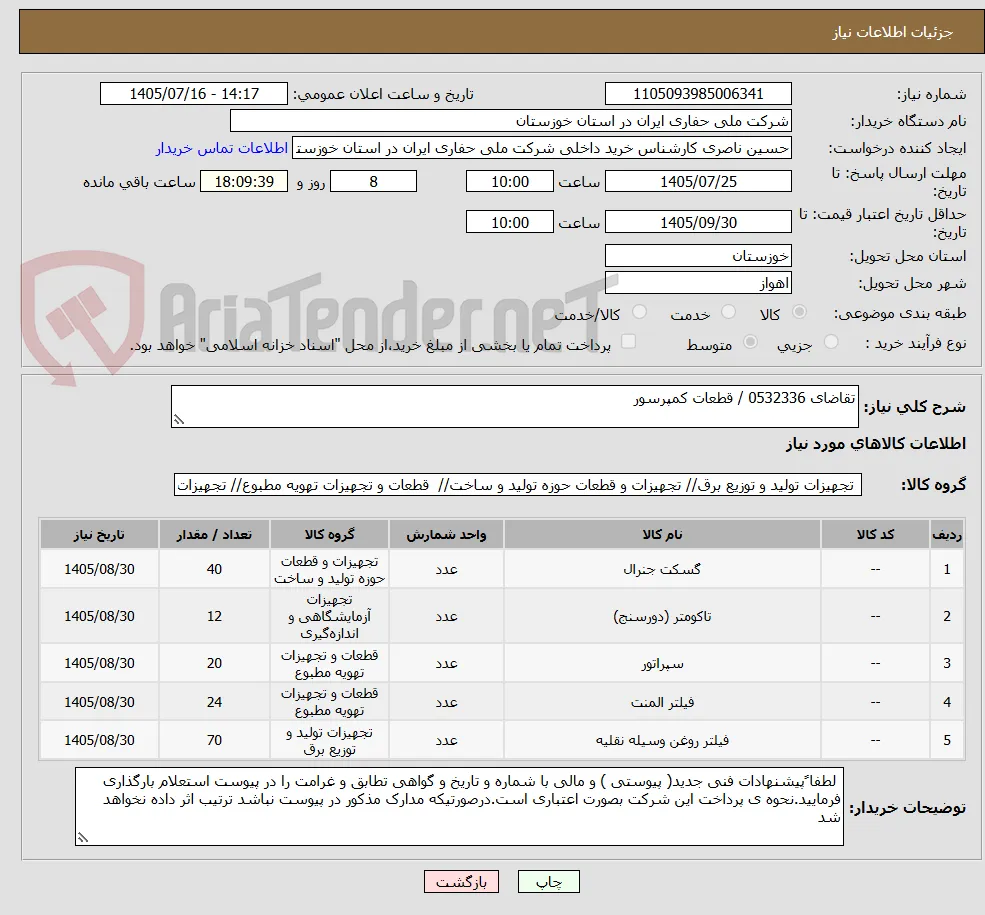Click the item name تاکومتر (دورسنج)
Viewport: 985px width, 915px height.
(x=662, y=616)
